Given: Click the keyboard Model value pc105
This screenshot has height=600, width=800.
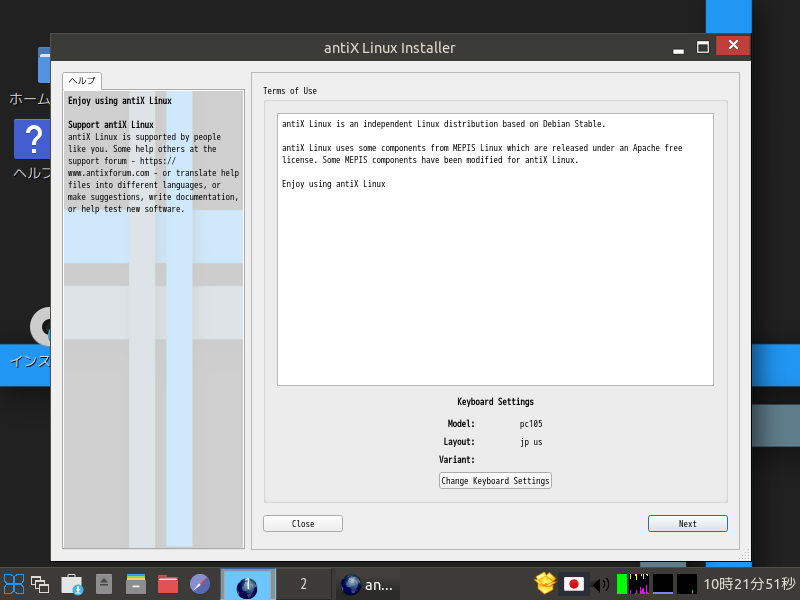Looking at the screenshot, I should (x=531, y=424).
